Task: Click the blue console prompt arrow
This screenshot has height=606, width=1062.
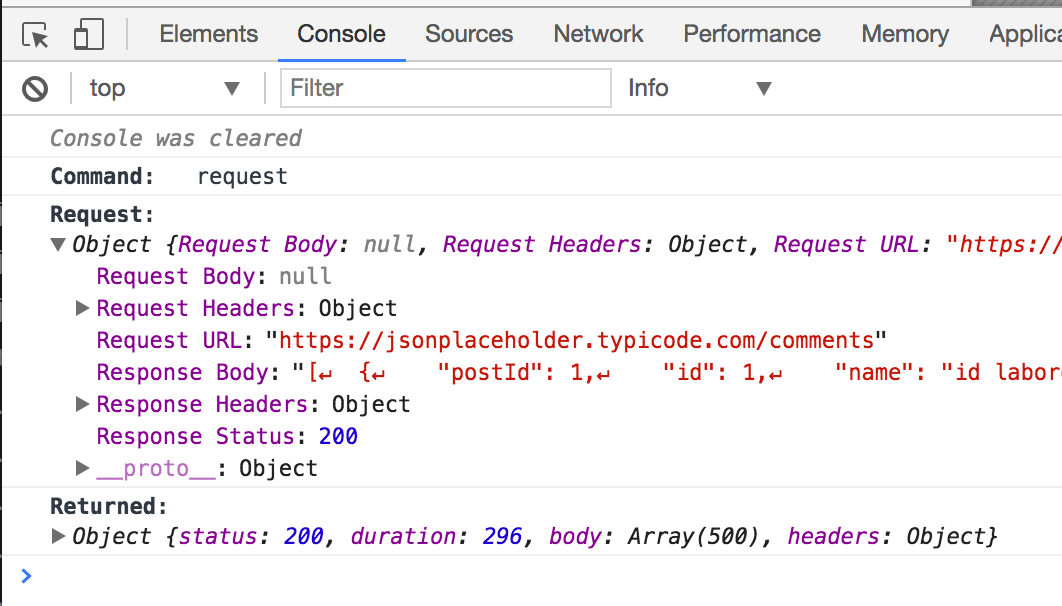Action: (26, 575)
